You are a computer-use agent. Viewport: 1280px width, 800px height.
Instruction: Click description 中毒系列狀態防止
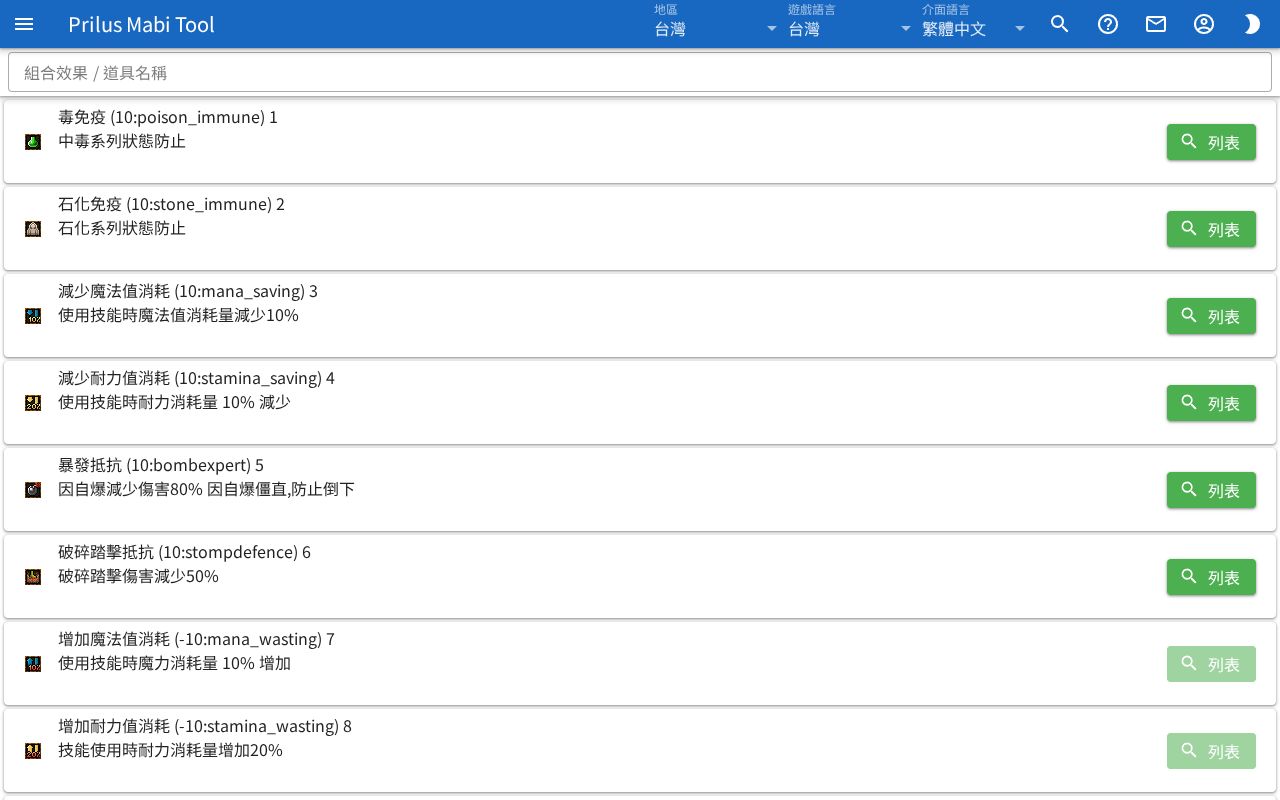point(122,141)
